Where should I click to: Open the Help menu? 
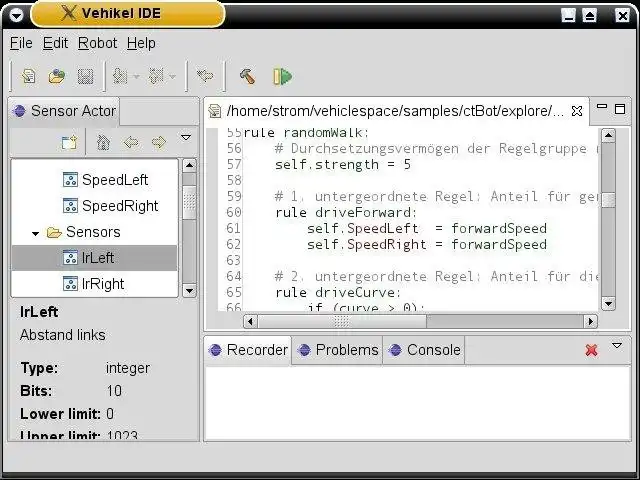(141, 43)
